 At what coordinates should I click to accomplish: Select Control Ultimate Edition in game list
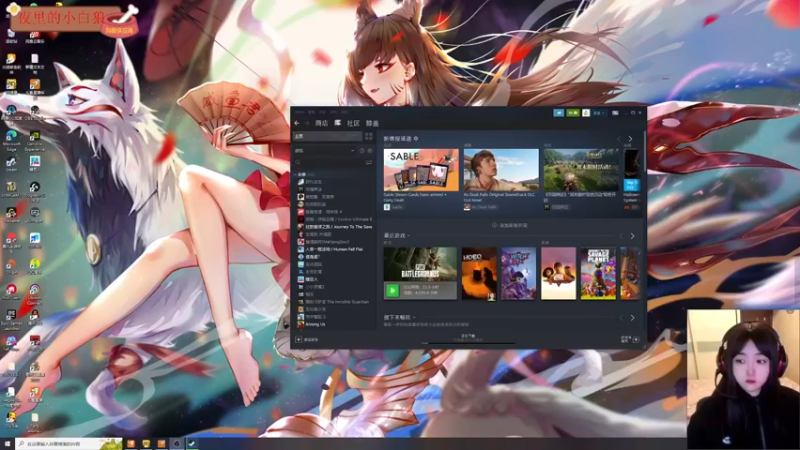coord(335,219)
